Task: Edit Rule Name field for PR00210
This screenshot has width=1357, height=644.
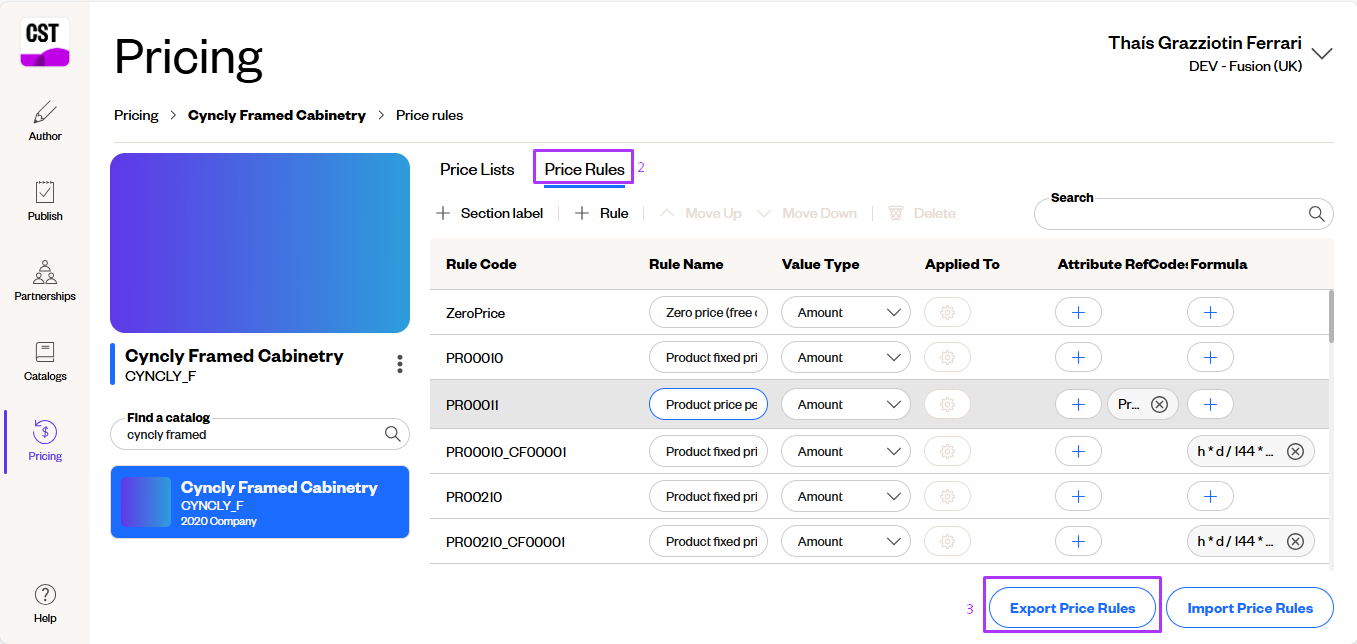Action: point(709,496)
